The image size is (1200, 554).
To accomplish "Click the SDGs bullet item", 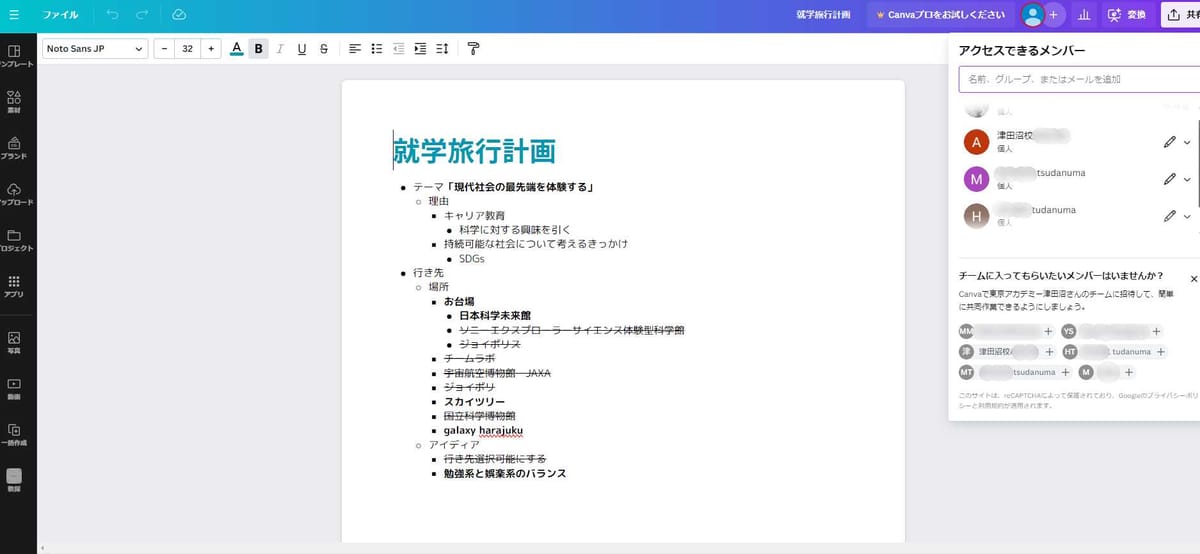I will pos(472,258).
